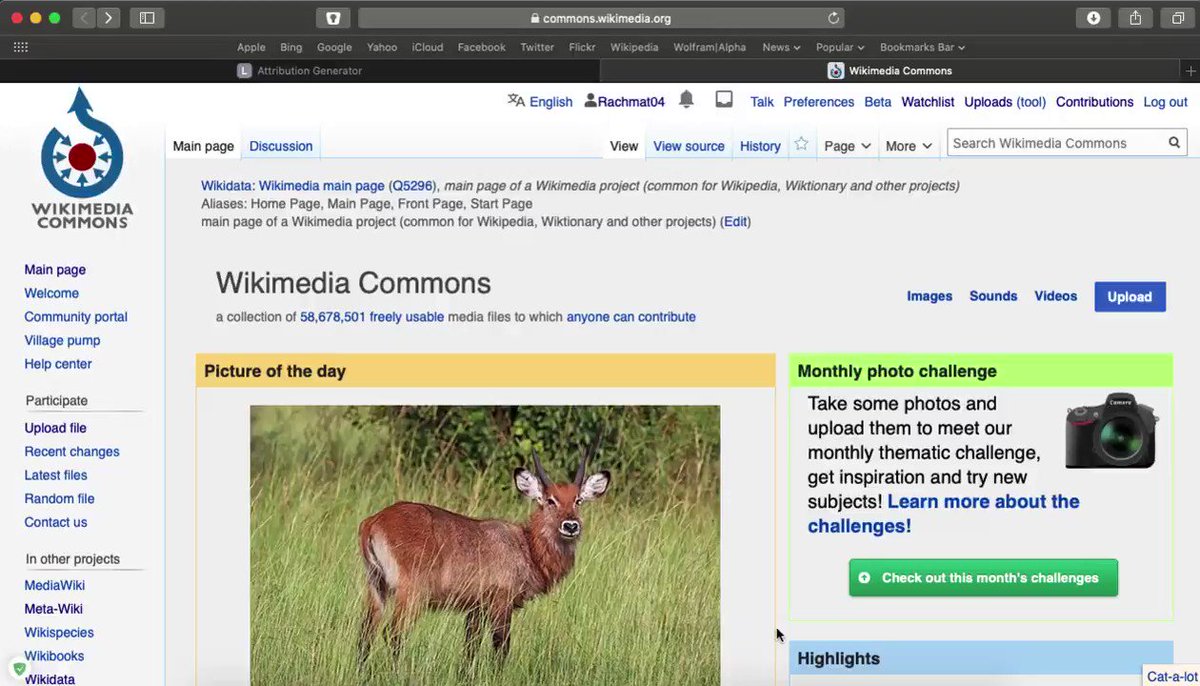The image size is (1200, 686).
Task: Open the Watchlist link
Action: coord(928,102)
